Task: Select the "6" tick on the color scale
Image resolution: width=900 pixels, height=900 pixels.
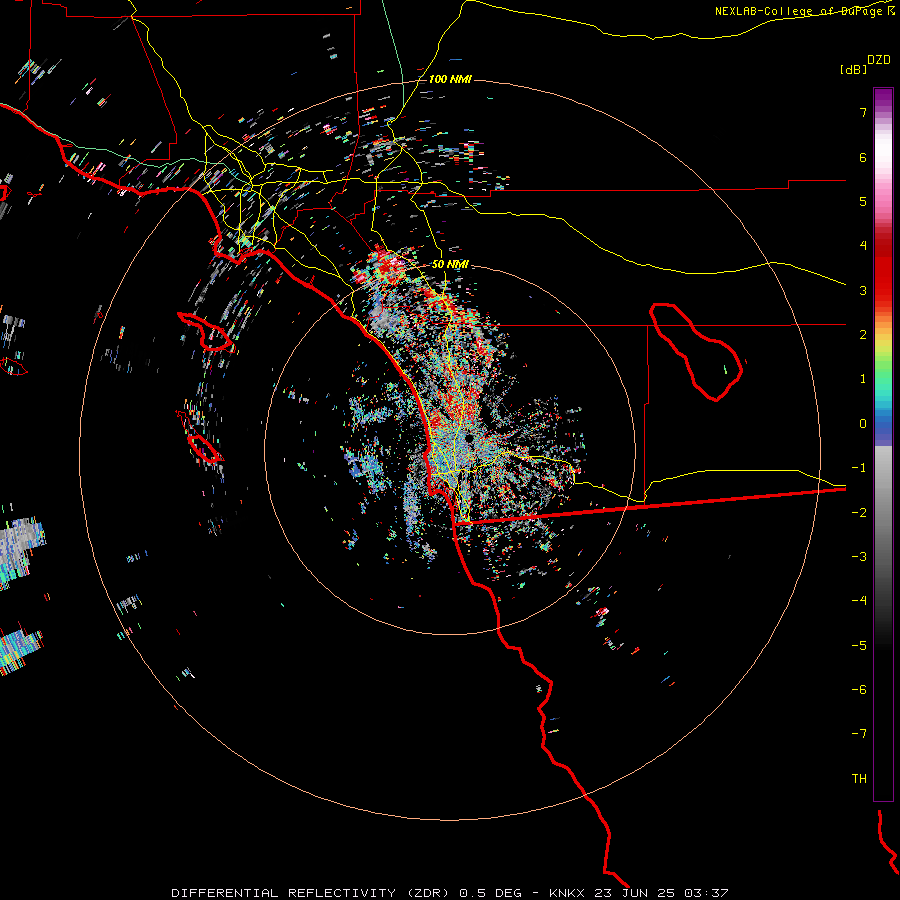Action: (x=863, y=157)
